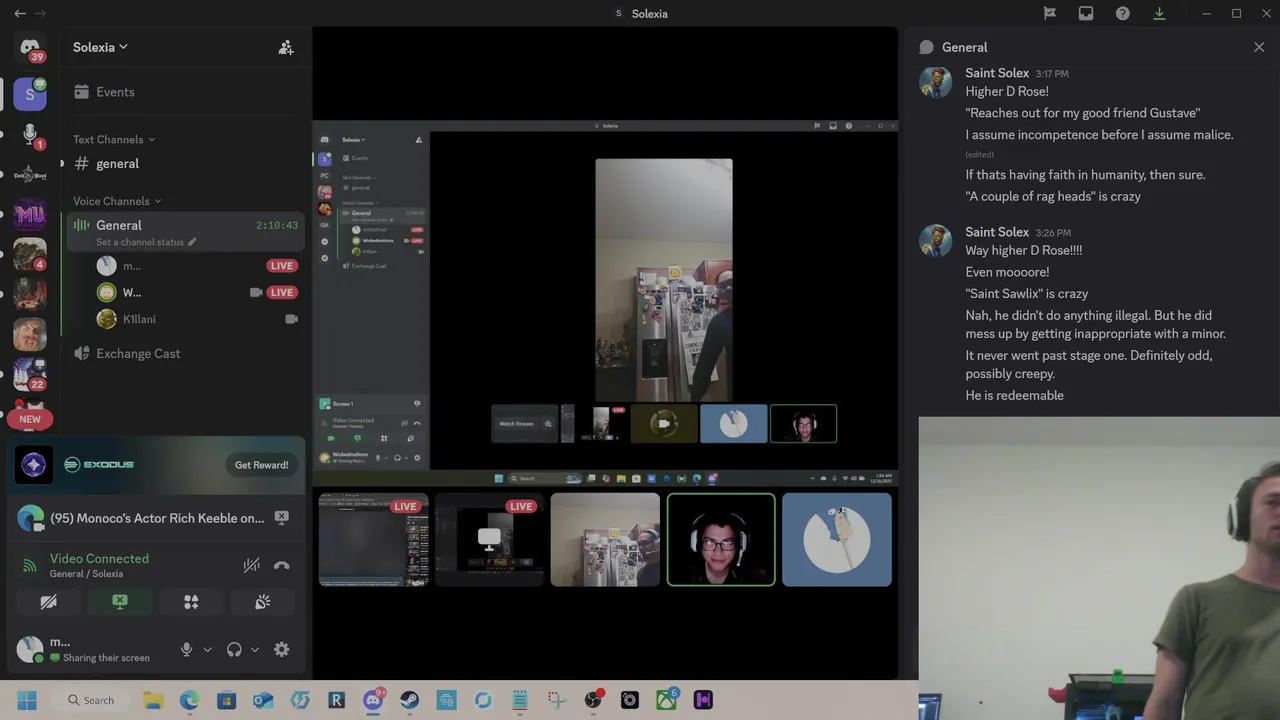Image resolution: width=1280 pixels, height=720 pixels.
Task: Stop streaming the Monoco's Actor screen share
Action: click(x=282, y=517)
